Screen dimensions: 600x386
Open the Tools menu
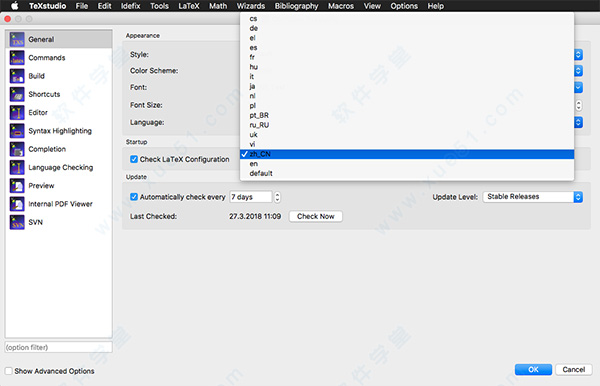pos(159,6)
